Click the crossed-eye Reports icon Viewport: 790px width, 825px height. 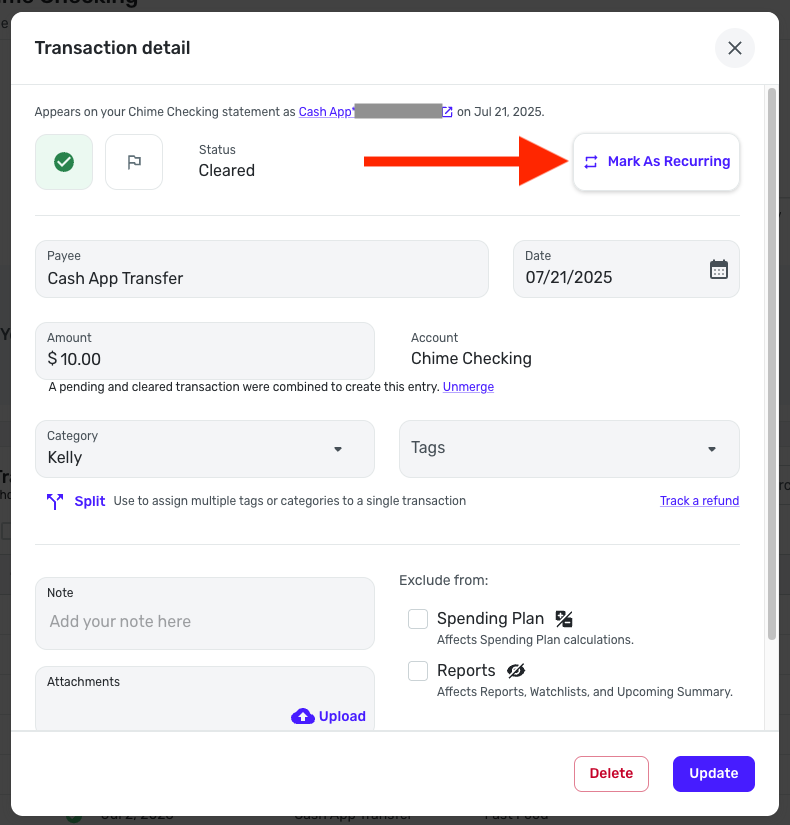tap(516, 670)
